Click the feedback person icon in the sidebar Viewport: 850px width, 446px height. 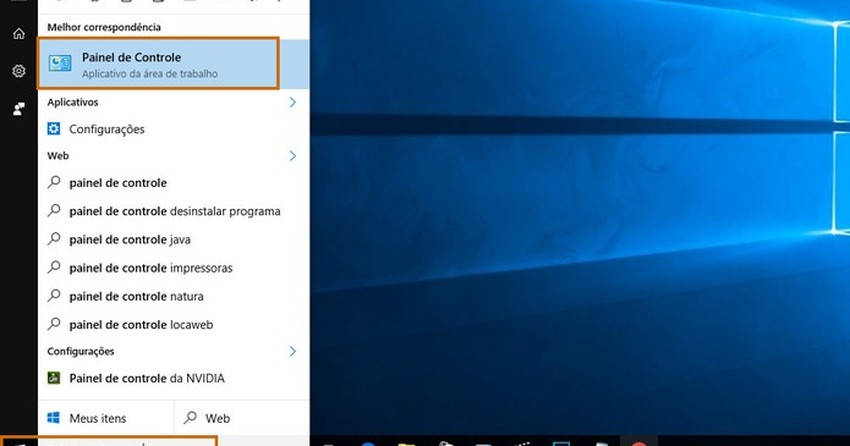[x=18, y=109]
